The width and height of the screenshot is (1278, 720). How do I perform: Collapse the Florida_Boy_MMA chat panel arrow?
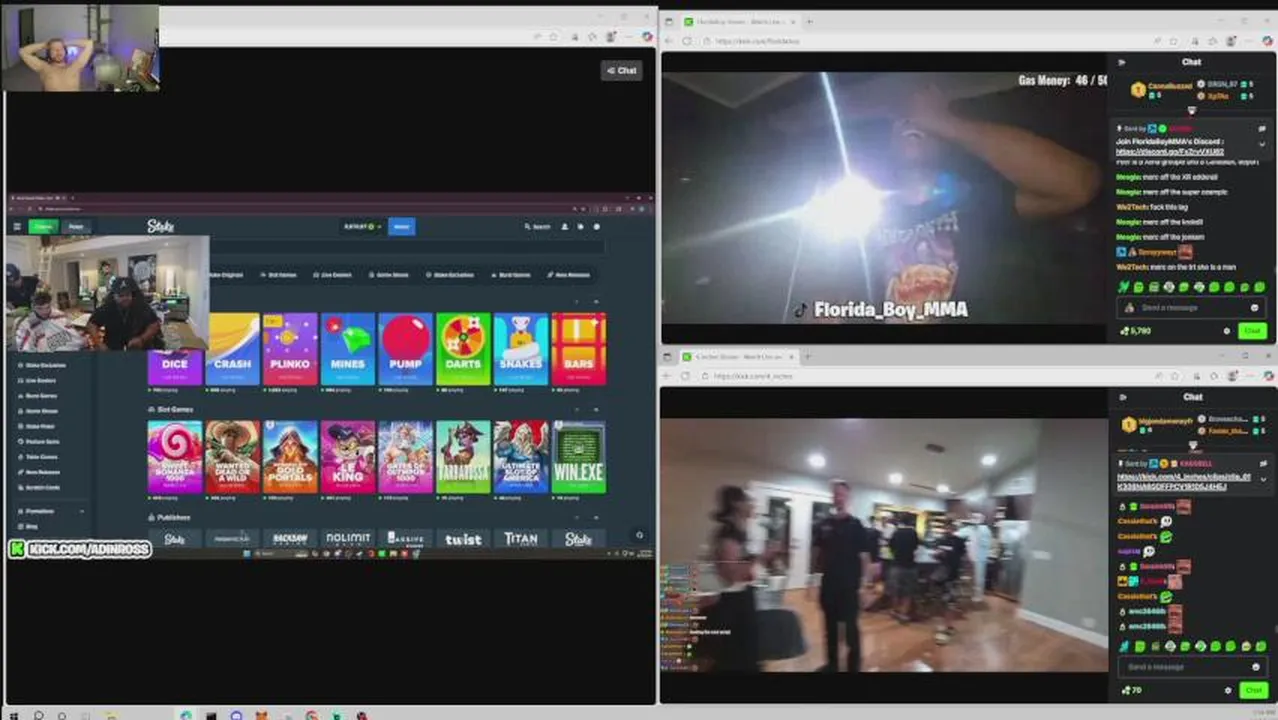coord(1121,62)
